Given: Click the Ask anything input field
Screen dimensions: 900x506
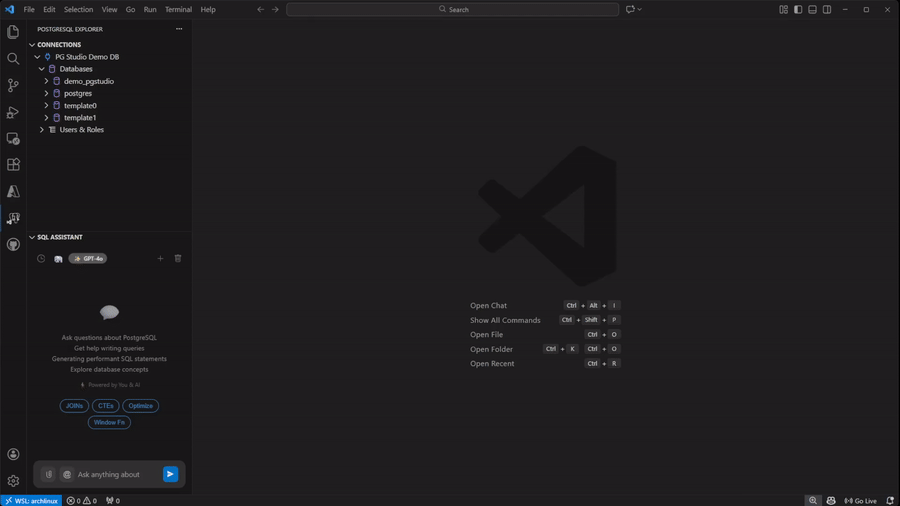Looking at the screenshot, I should coord(115,474).
